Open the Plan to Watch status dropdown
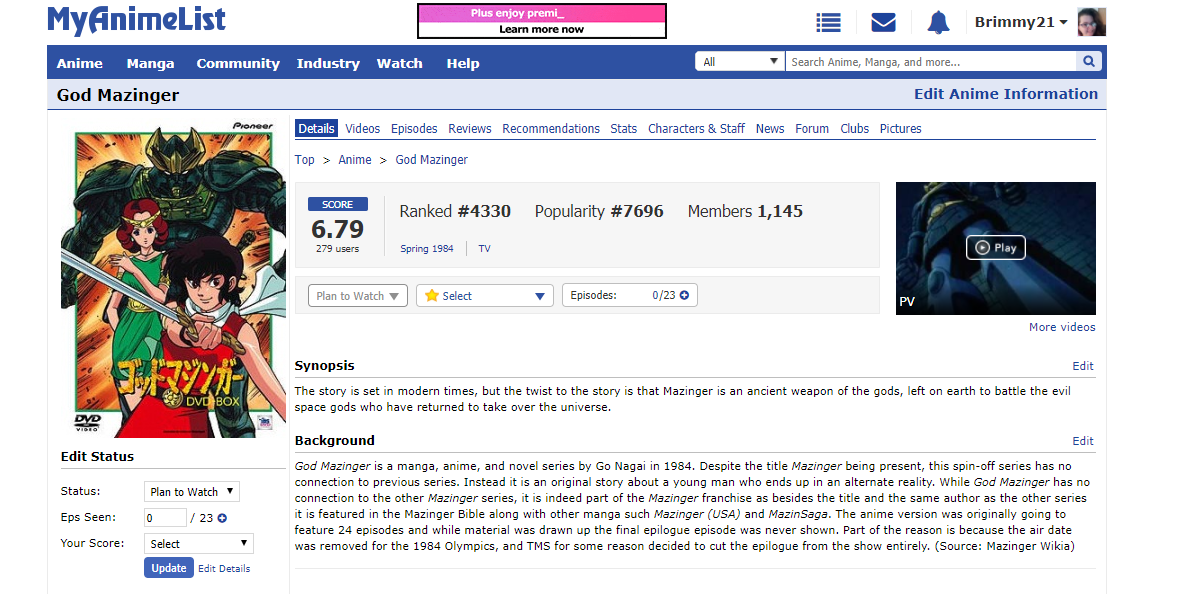 pyautogui.click(x=358, y=296)
